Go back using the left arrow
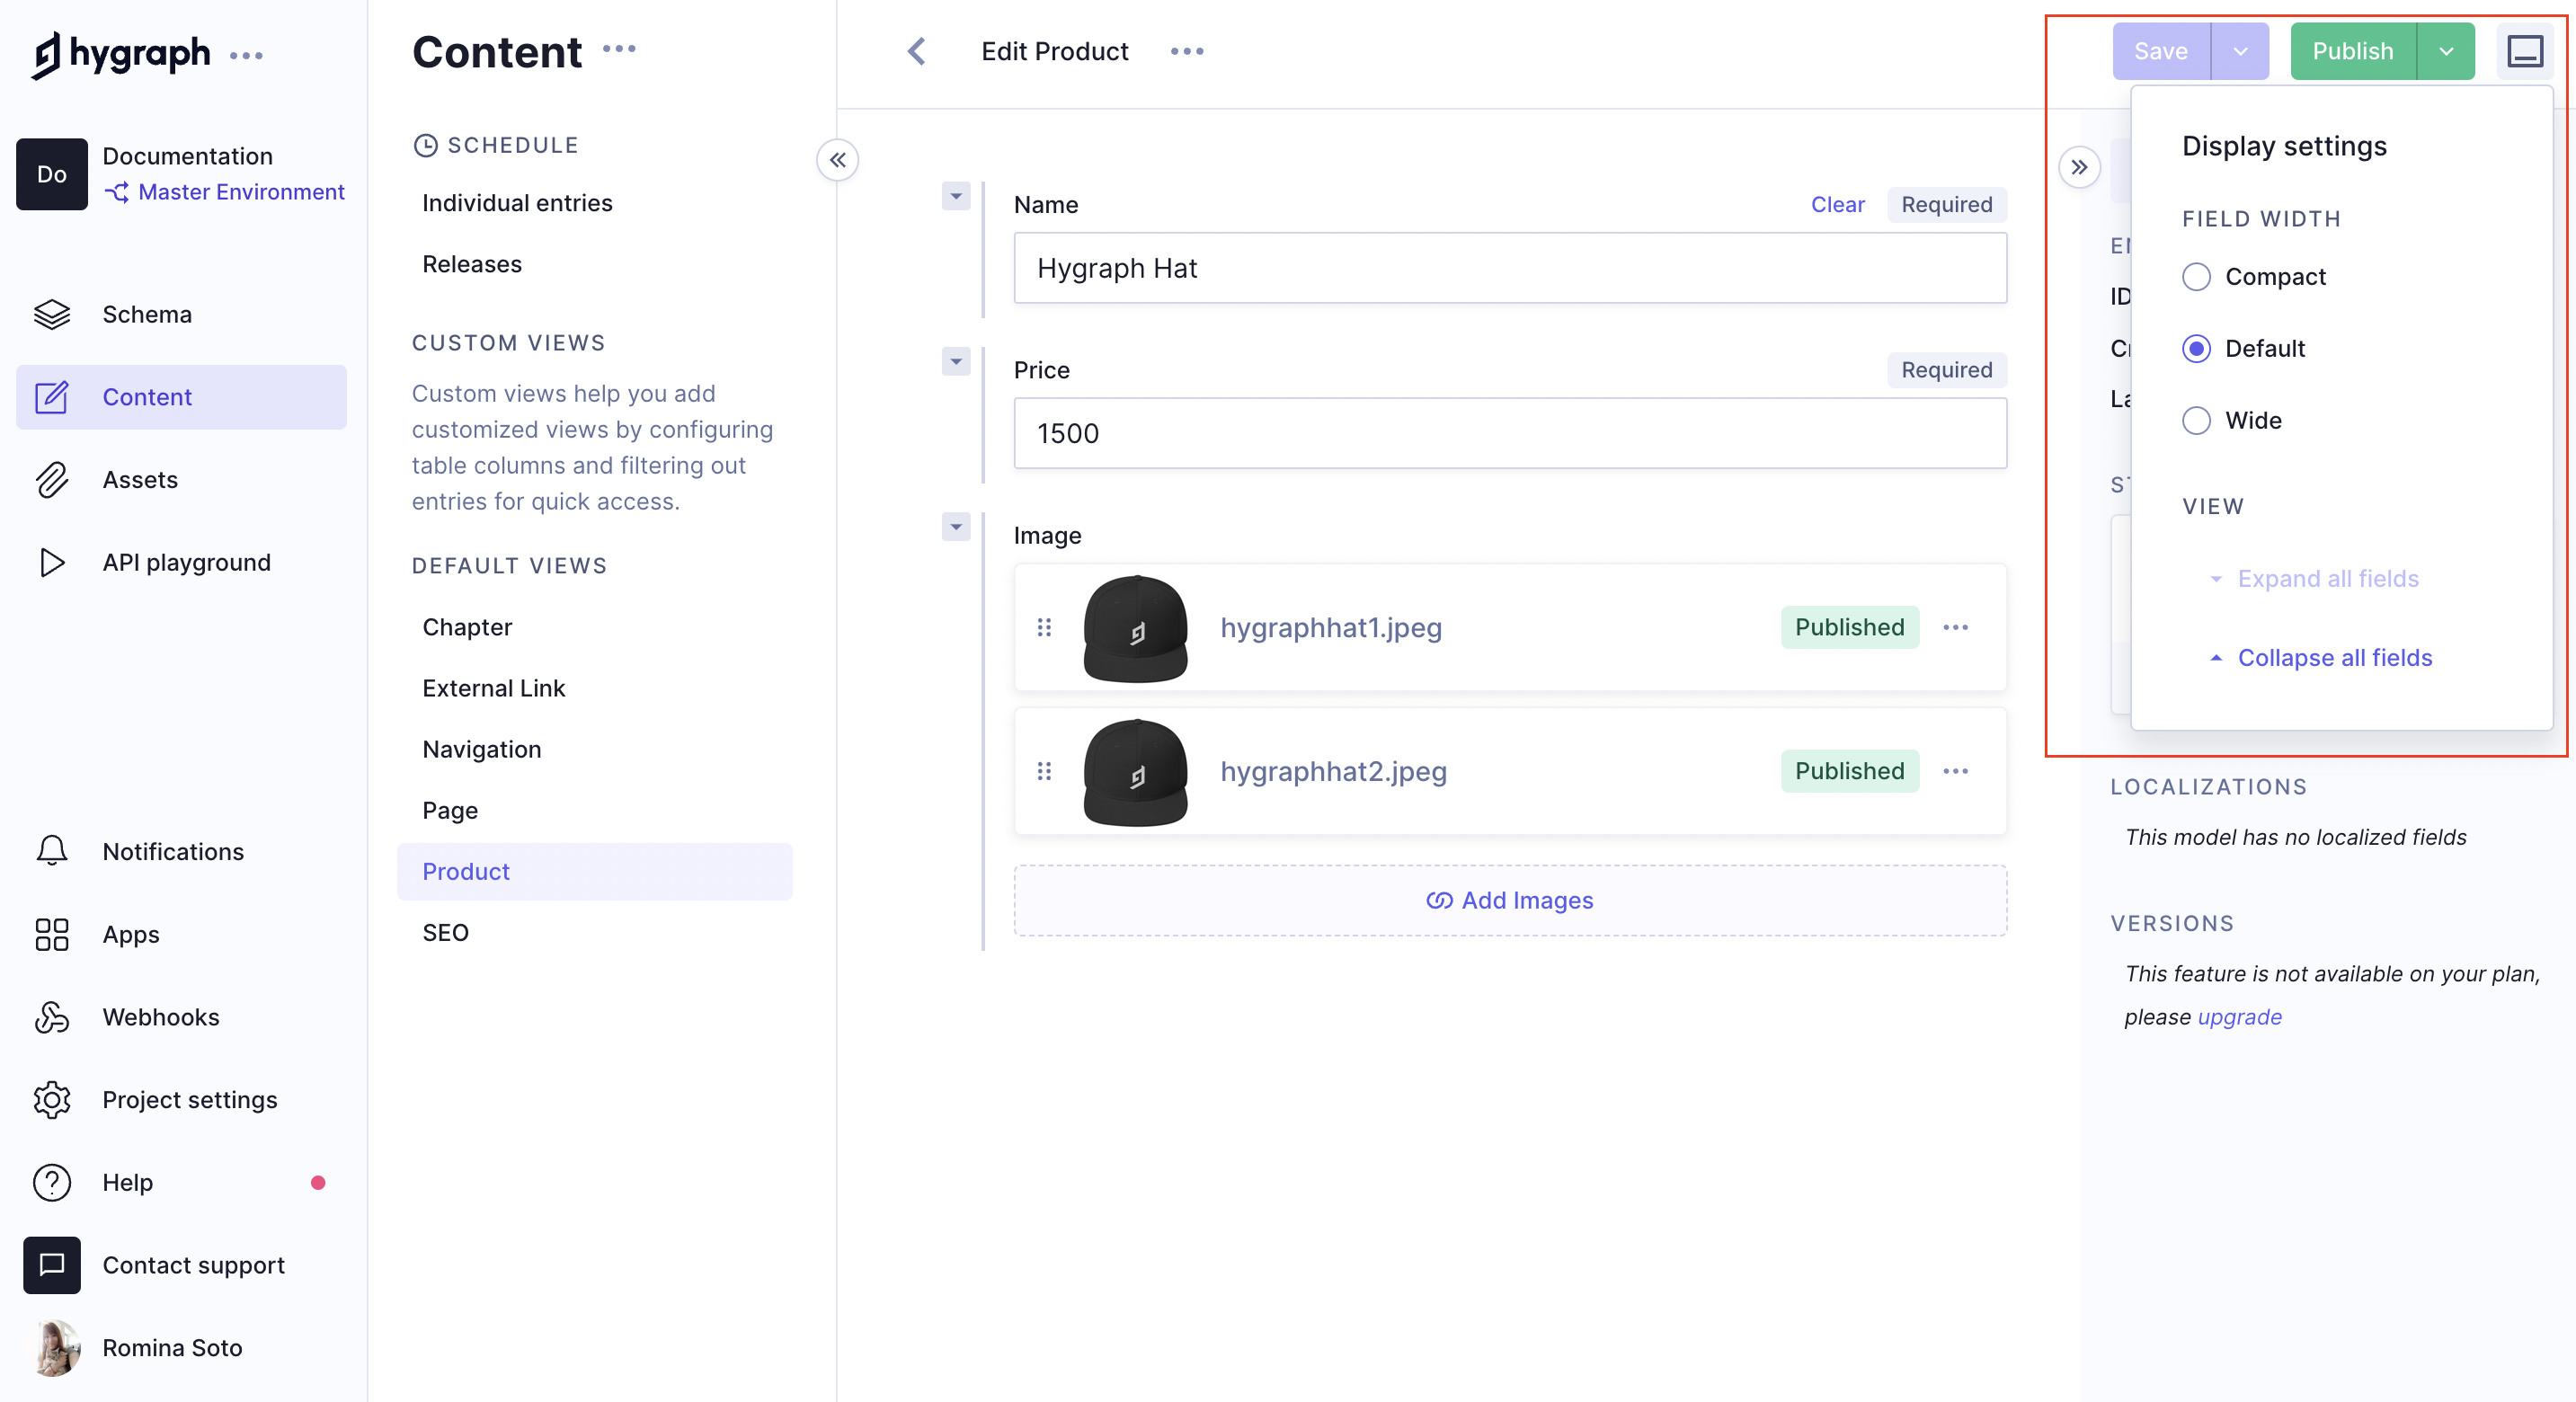 [916, 51]
